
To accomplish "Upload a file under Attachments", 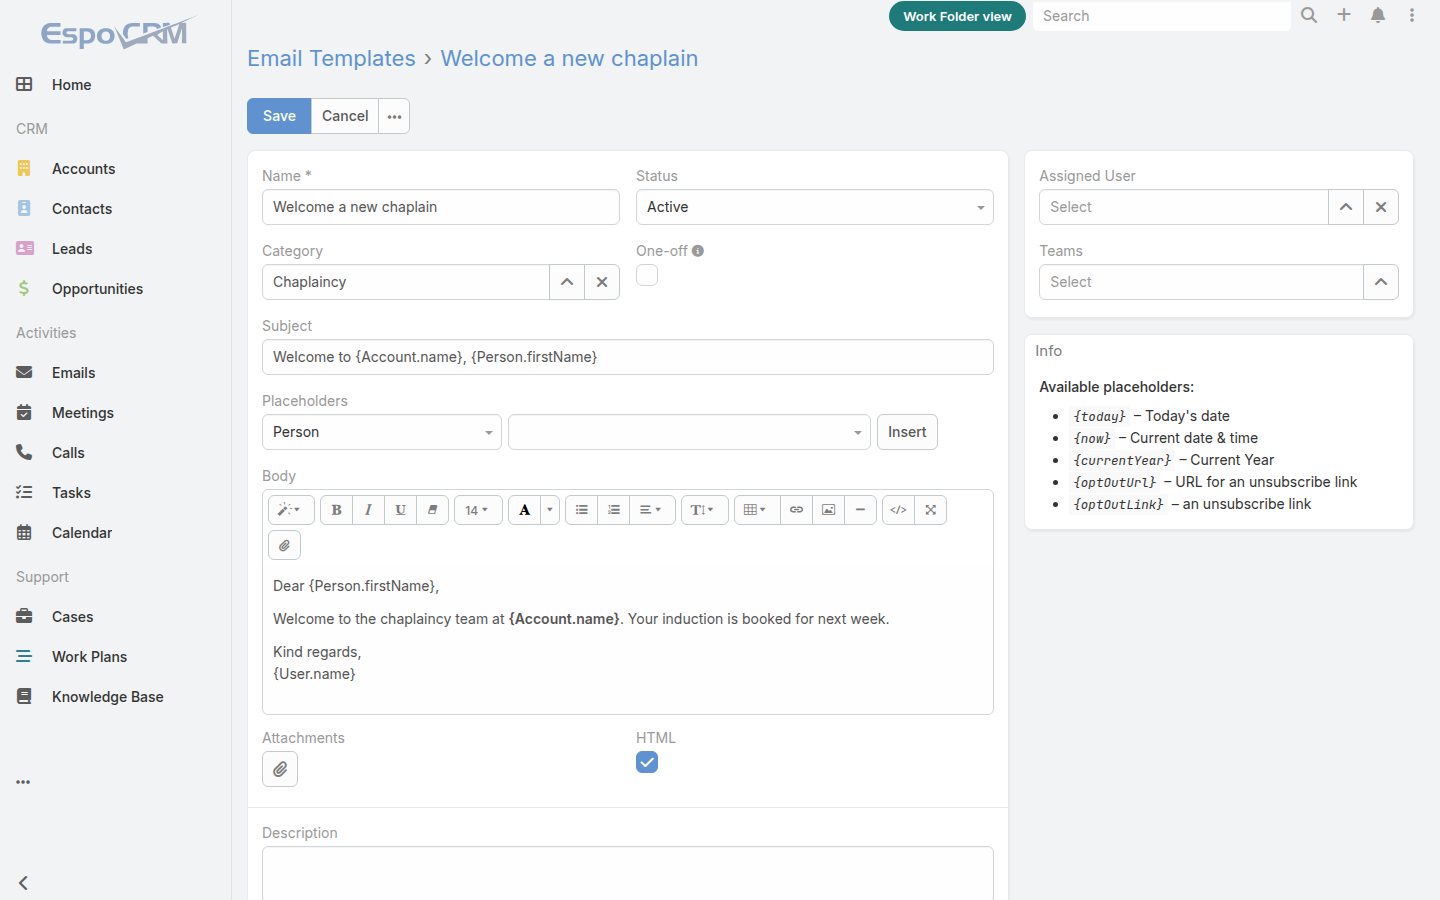I will click(280, 769).
